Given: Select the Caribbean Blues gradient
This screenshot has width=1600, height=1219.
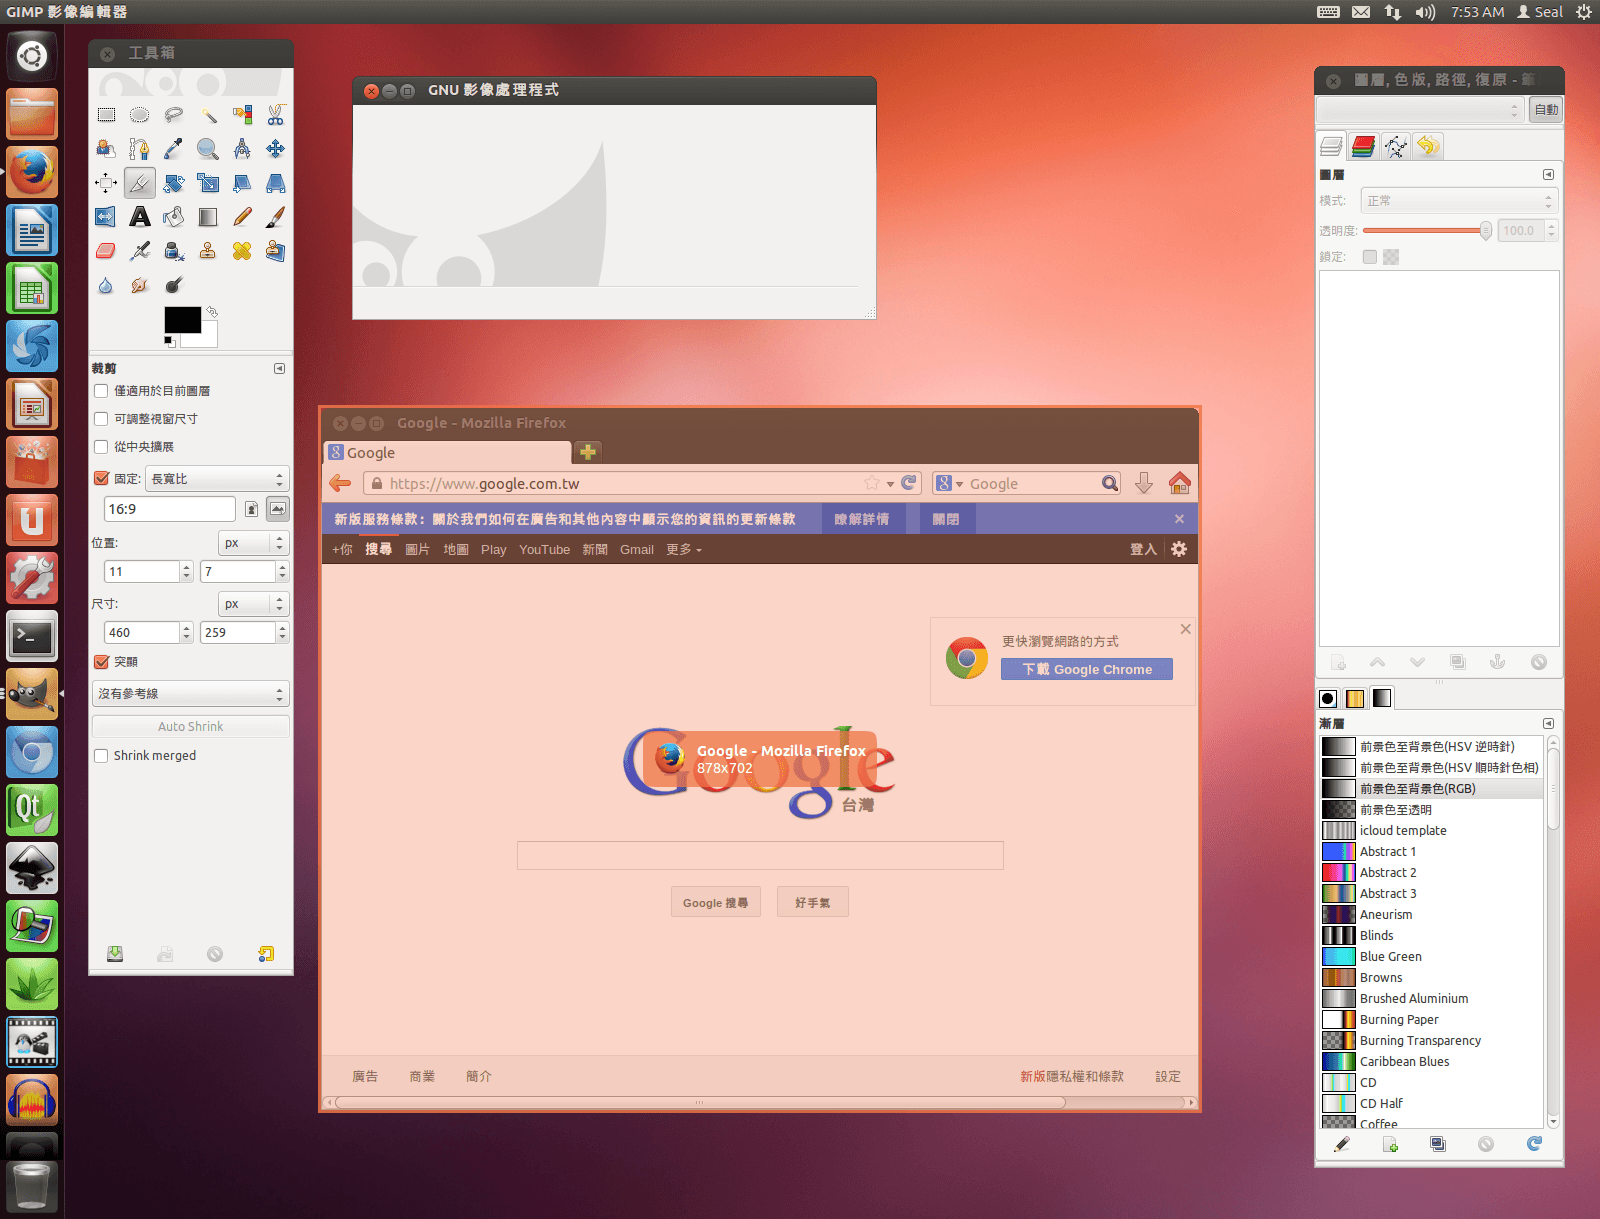Looking at the screenshot, I should (1404, 1062).
